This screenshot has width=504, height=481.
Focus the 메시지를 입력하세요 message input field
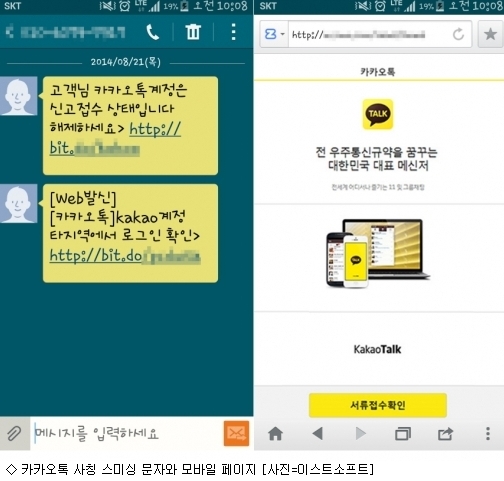pos(127,433)
